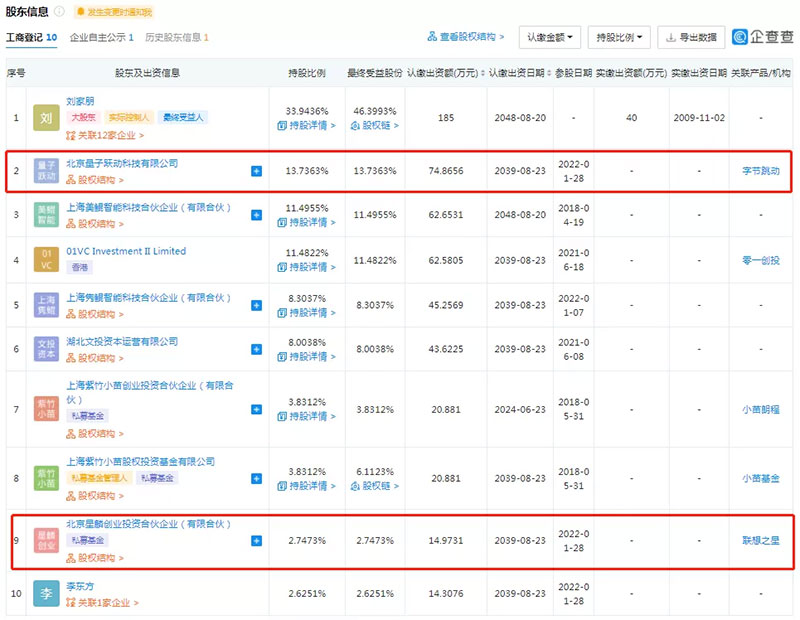The image size is (800, 620).
Task: Click the 文投资本 avatar icon
Action: point(46,349)
